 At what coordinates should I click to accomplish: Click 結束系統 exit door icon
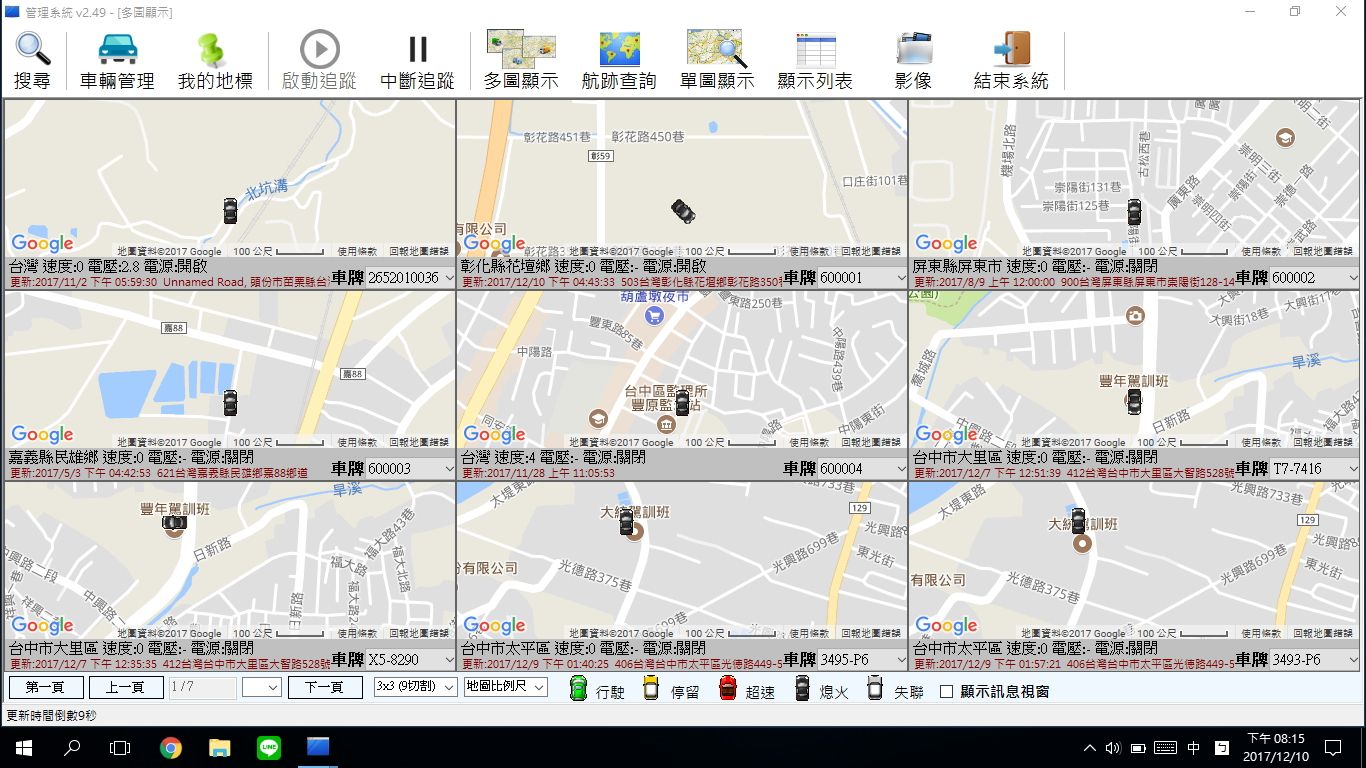coord(1011,50)
